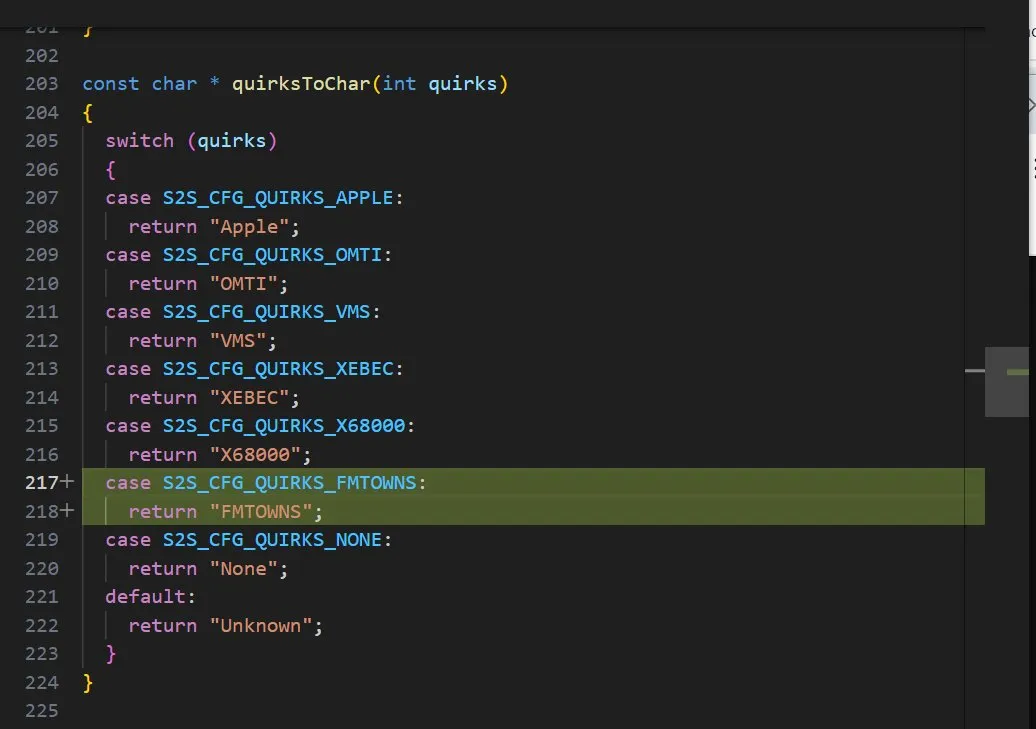This screenshot has width=1036, height=729.
Task: Click line number 219
Action: pos(42,540)
